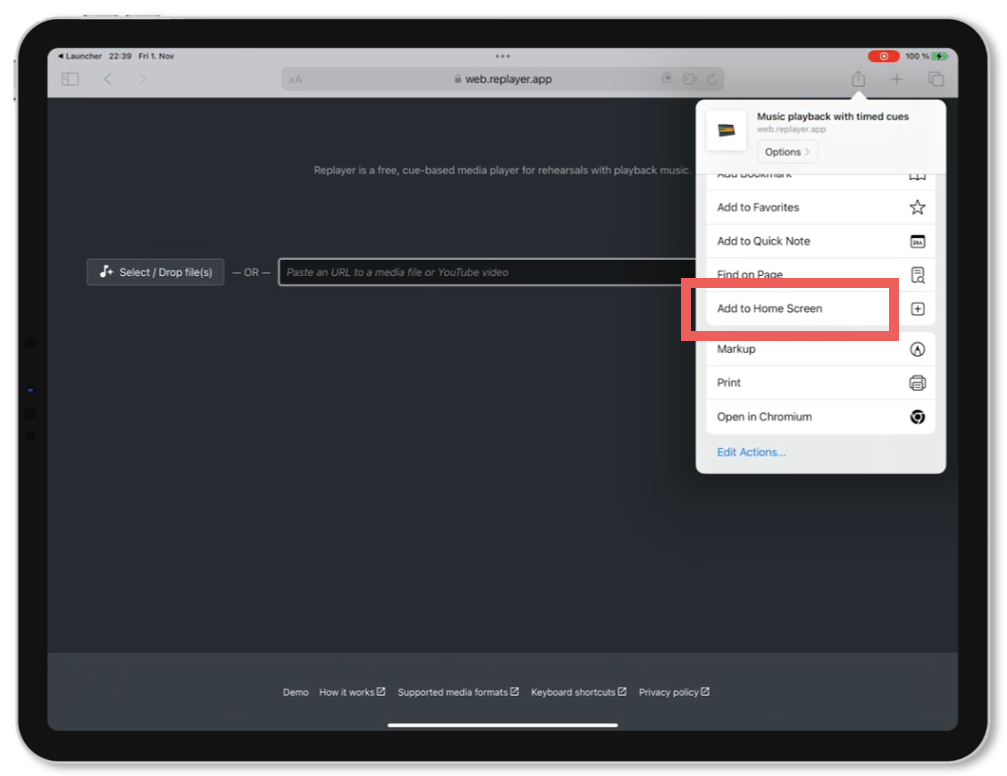1007x776 pixels.
Task: Open the extensions icon in address bar
Action: (x=690, y=79)
